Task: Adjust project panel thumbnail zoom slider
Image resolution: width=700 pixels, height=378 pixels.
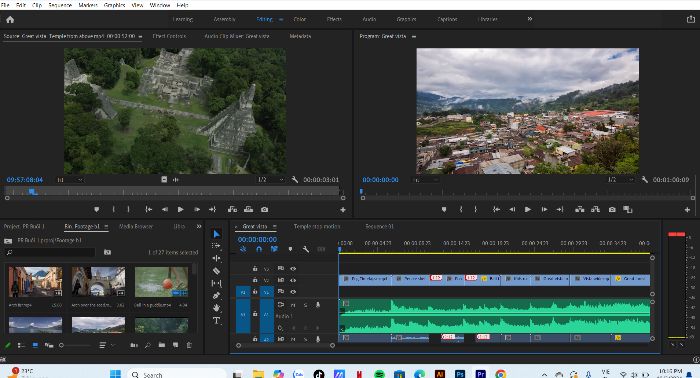Action: pyautogui.click(x=75, y=345)
